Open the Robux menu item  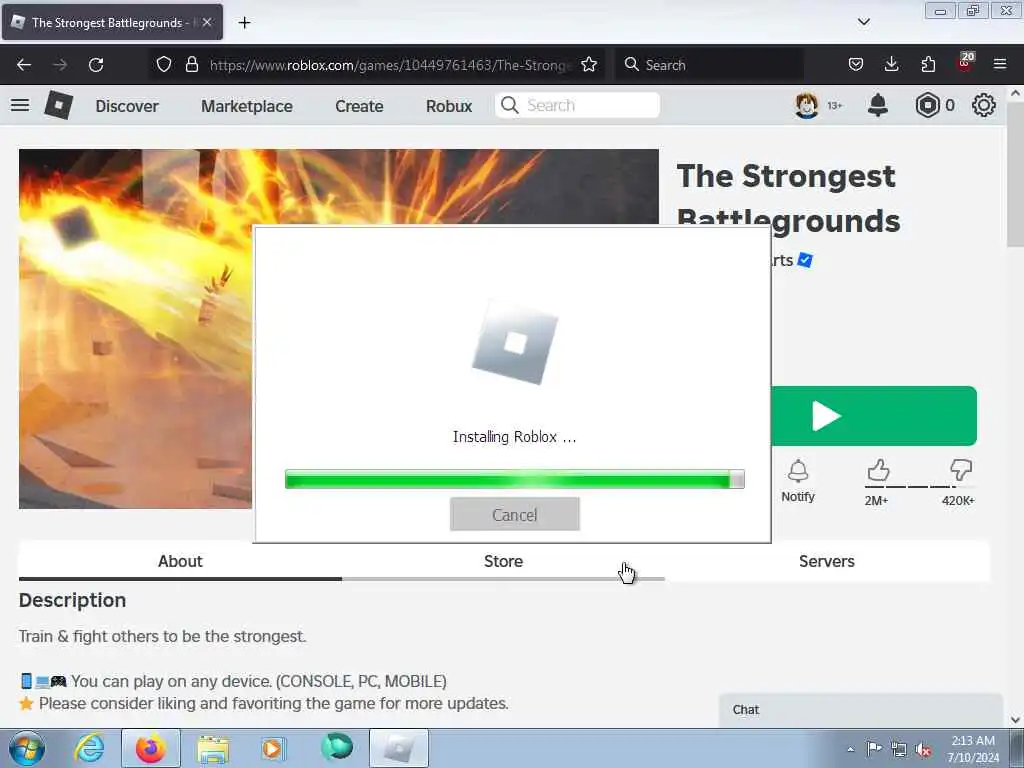click(x=449, y=106)
